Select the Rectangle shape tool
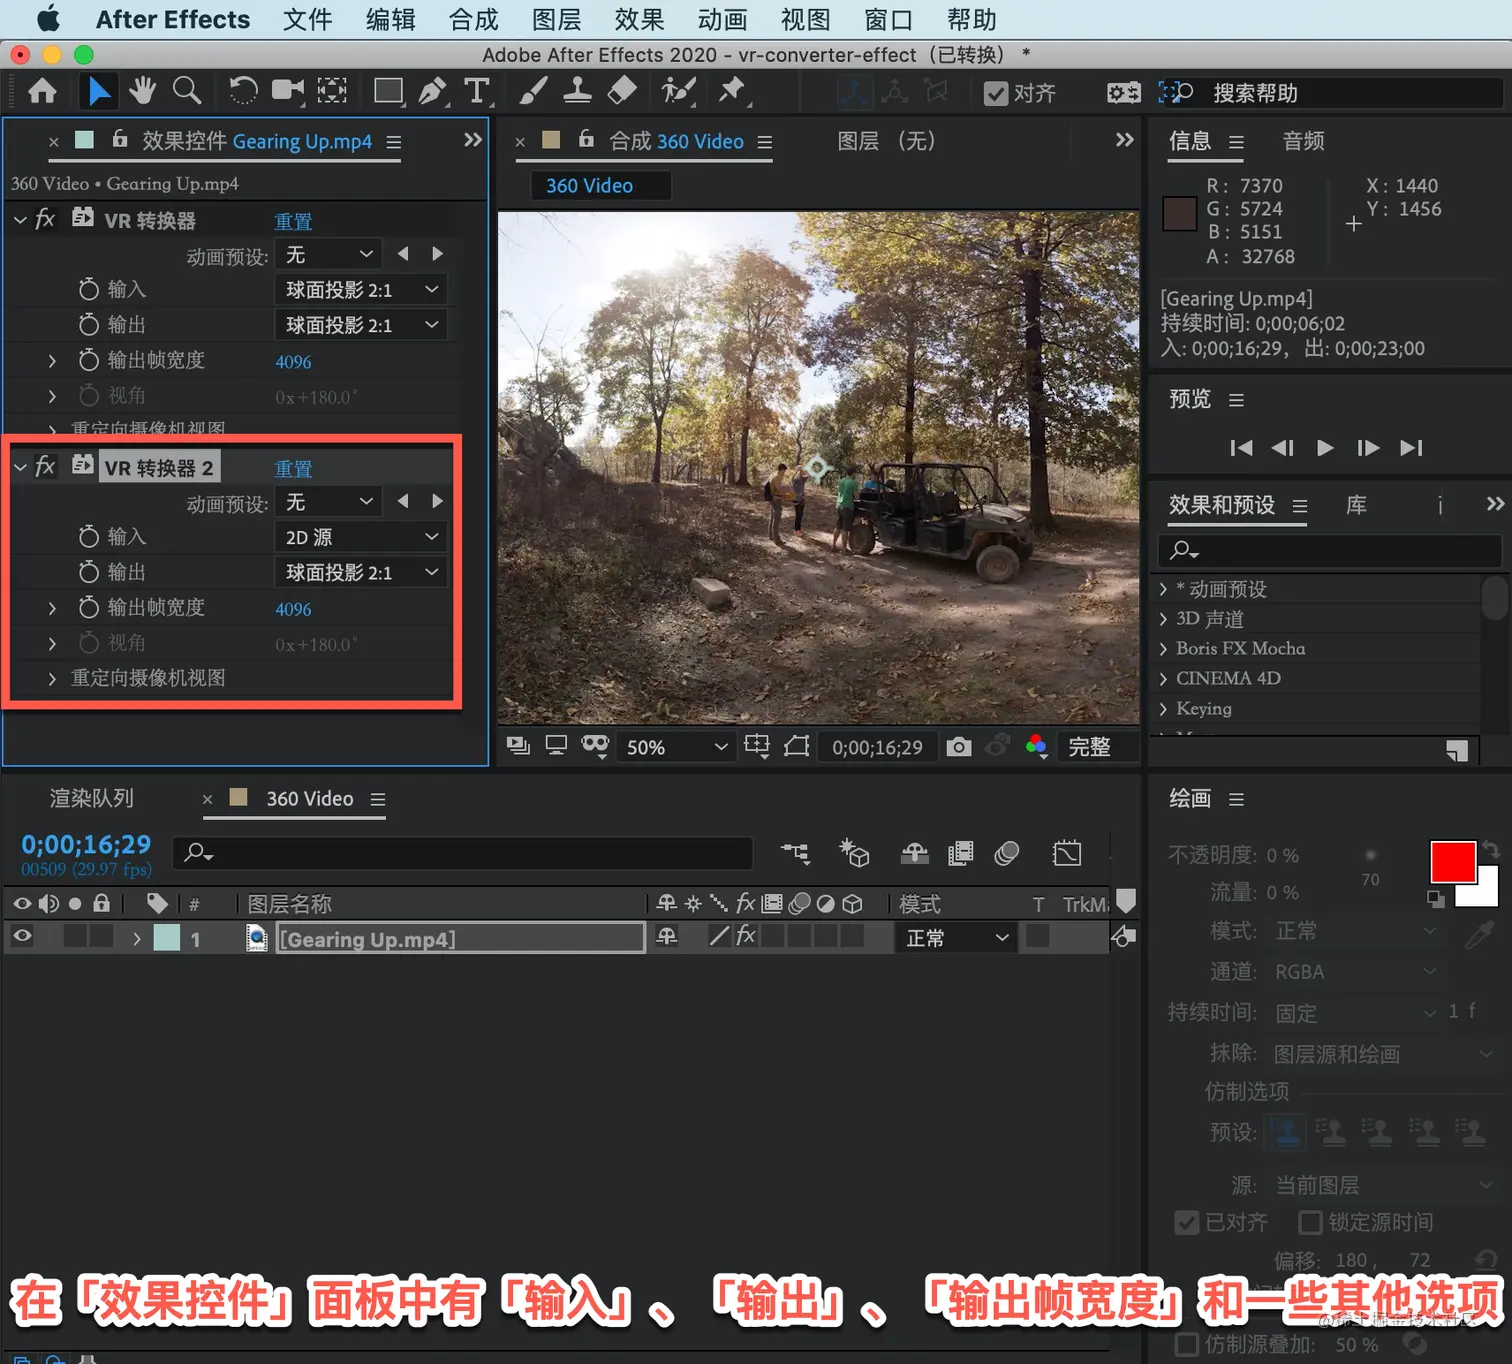This screenshot has width=1512, height=1364. (x=388, y=91)
